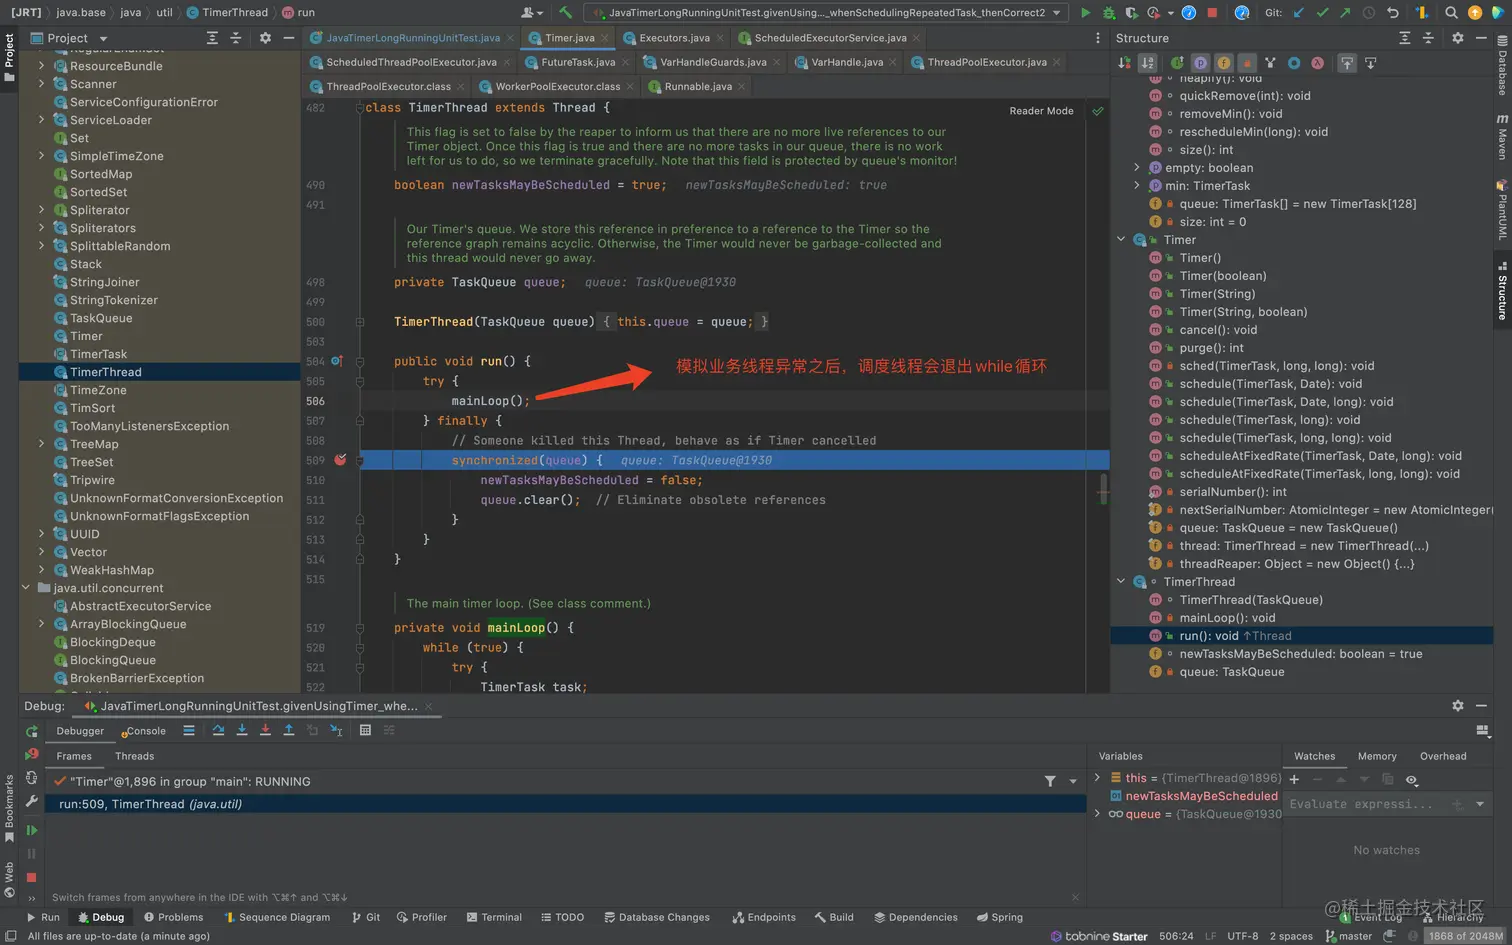This screenshot has width=1512, height=945.
Task: Switch to Executors.java editor tab
Action: 674,38
